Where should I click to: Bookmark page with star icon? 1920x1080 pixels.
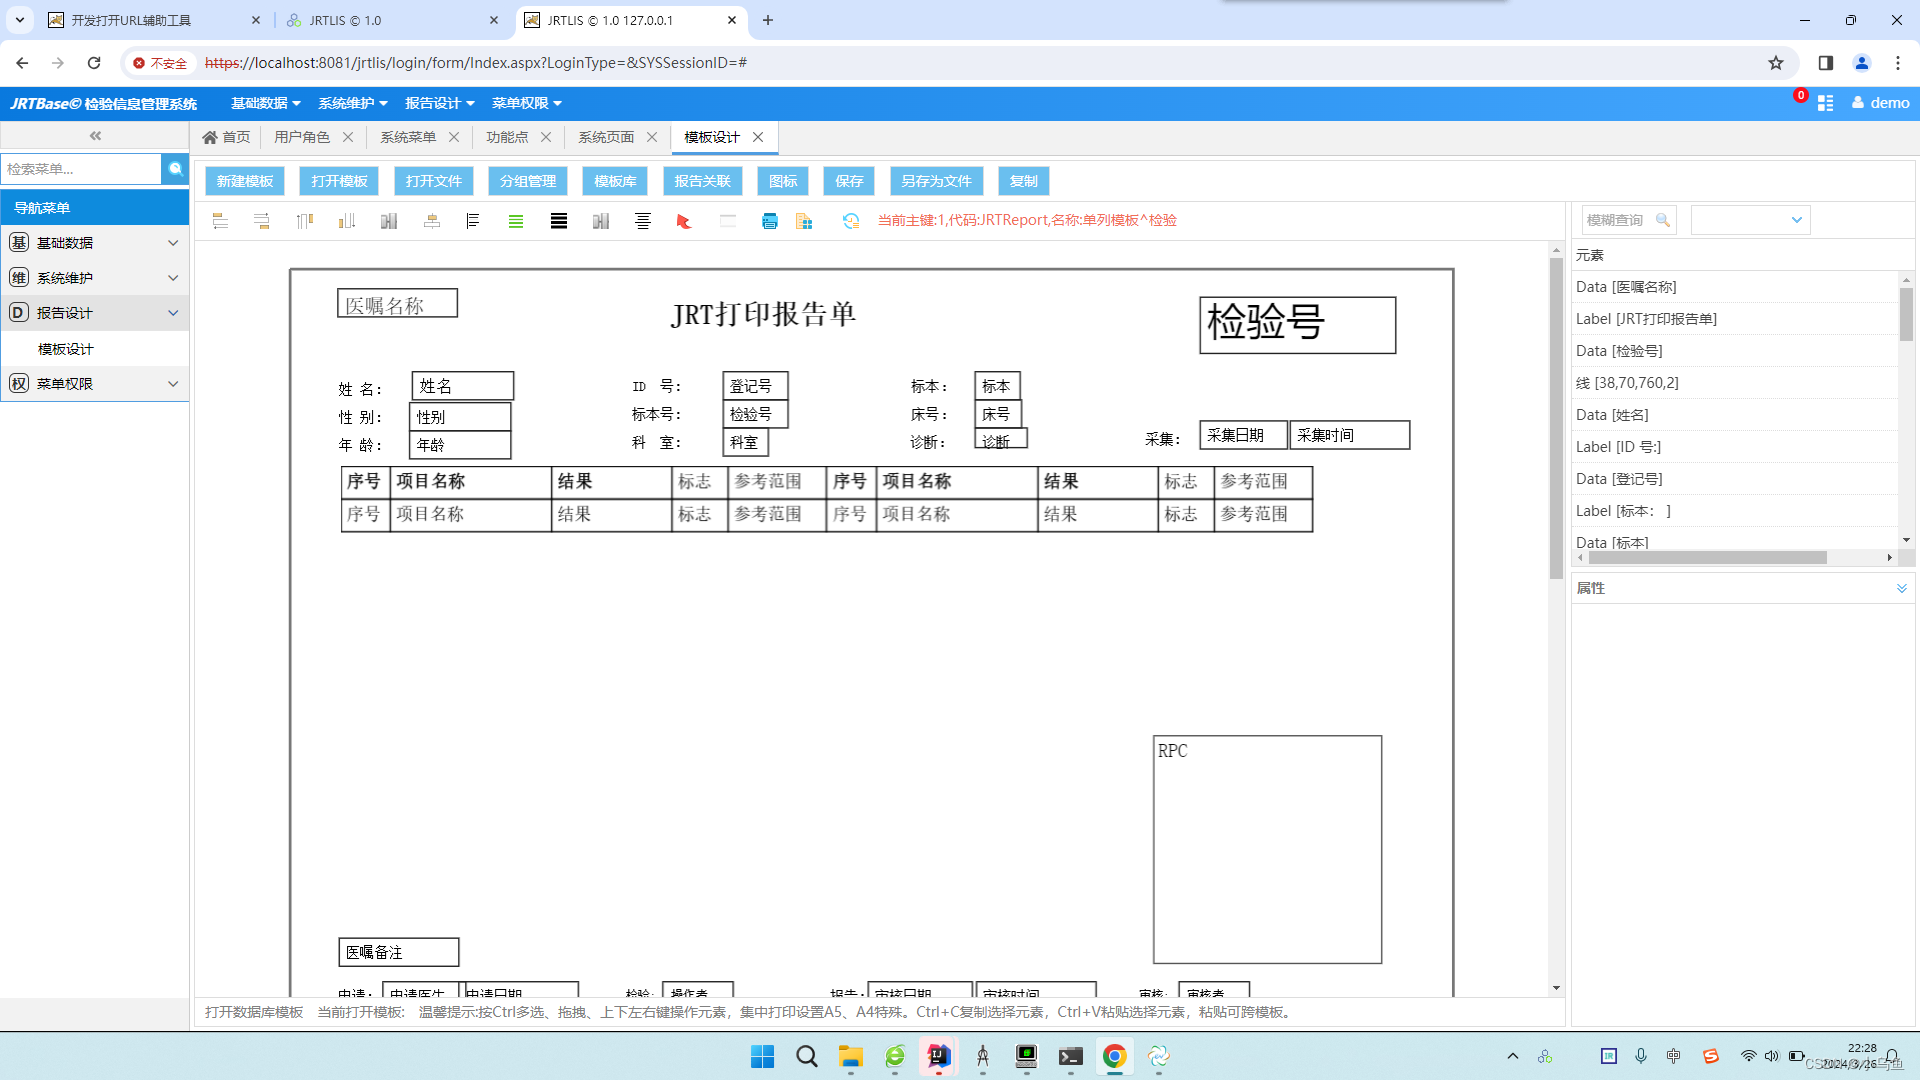1776,63
